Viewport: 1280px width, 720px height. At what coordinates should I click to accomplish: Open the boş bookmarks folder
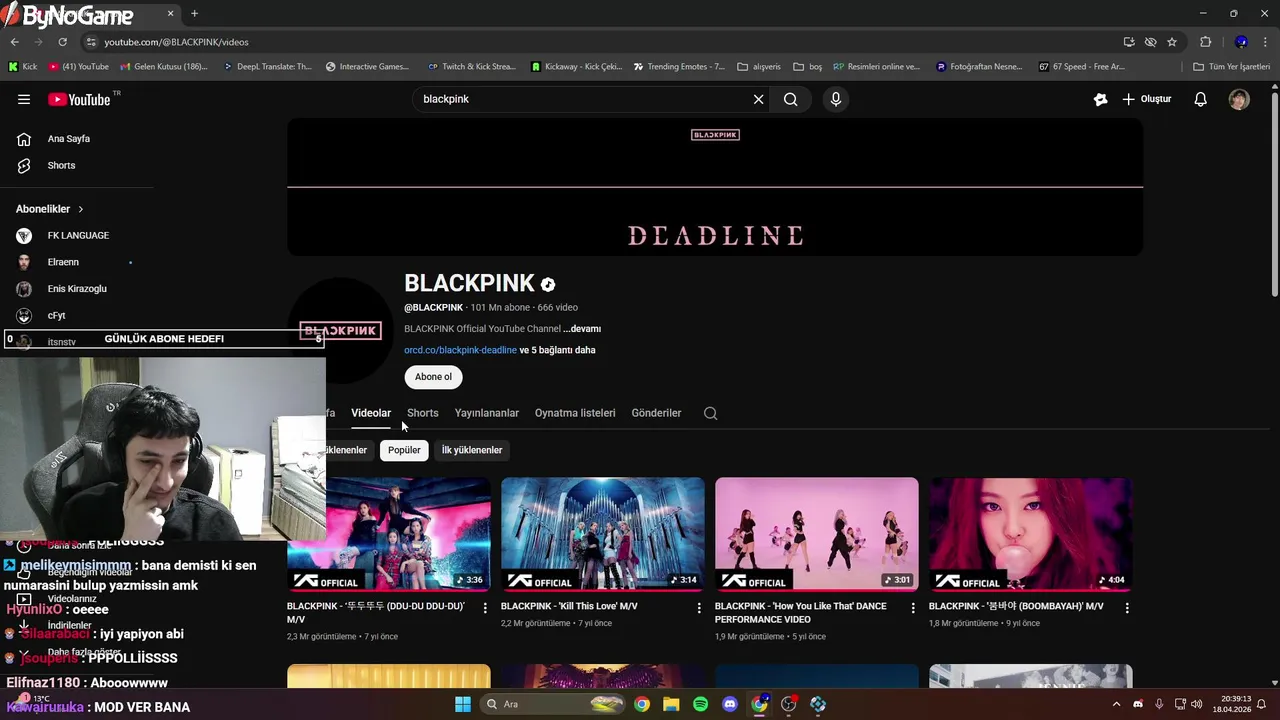click(x=807, y=67)
